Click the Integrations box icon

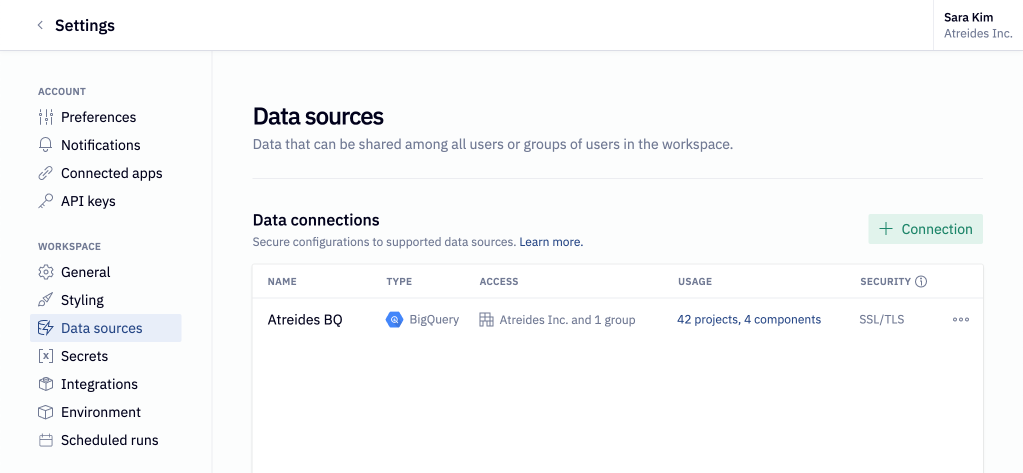pyautogui.click(x=46, y=384)
